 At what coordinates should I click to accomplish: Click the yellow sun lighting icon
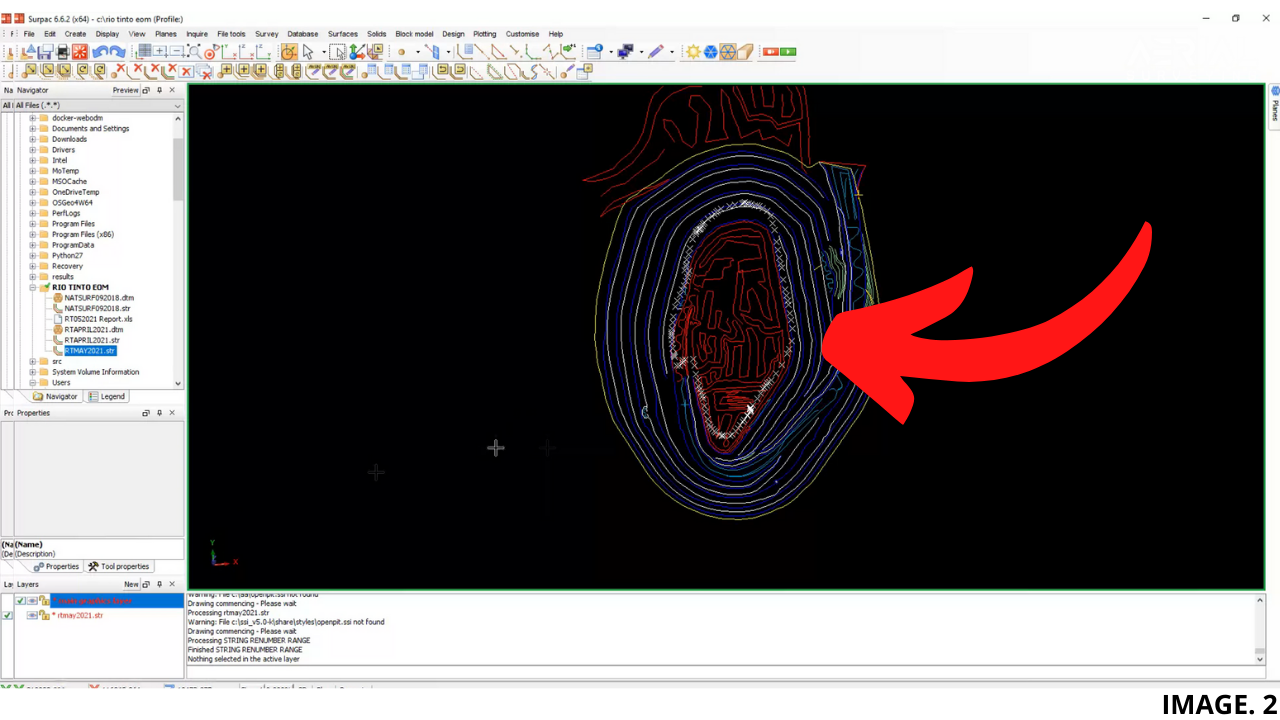(693, 52)
